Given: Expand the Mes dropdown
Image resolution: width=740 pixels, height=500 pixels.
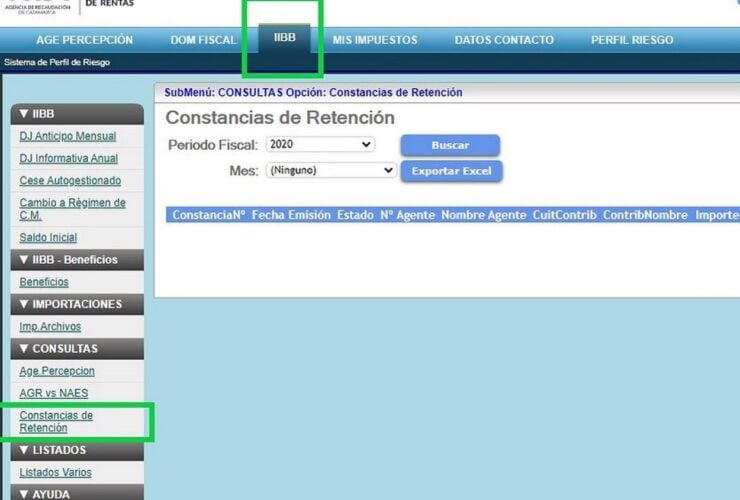Looking at the screenshot, I should point(331,171).
